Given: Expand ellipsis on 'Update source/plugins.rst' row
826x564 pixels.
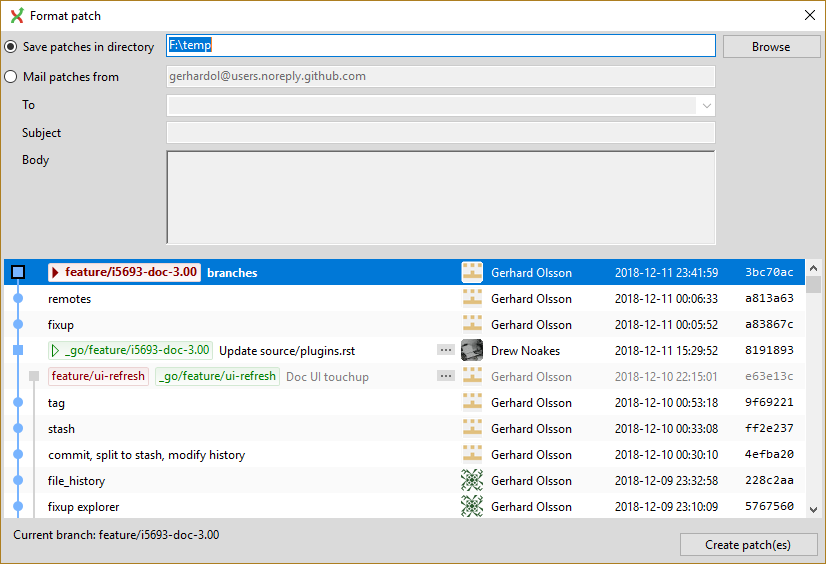Looking at the screenshot, I should coord(446,350).
